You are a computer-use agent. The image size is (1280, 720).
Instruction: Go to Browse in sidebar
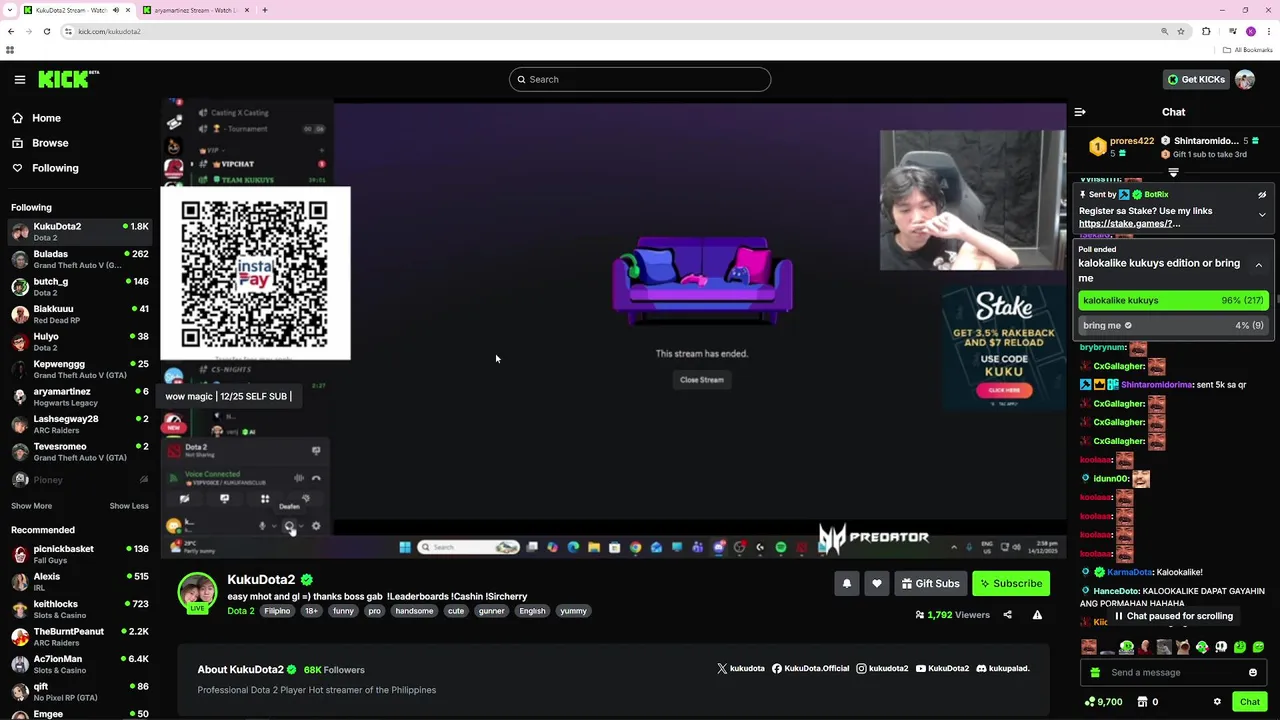pyautogui.click(x=50, y=143)
